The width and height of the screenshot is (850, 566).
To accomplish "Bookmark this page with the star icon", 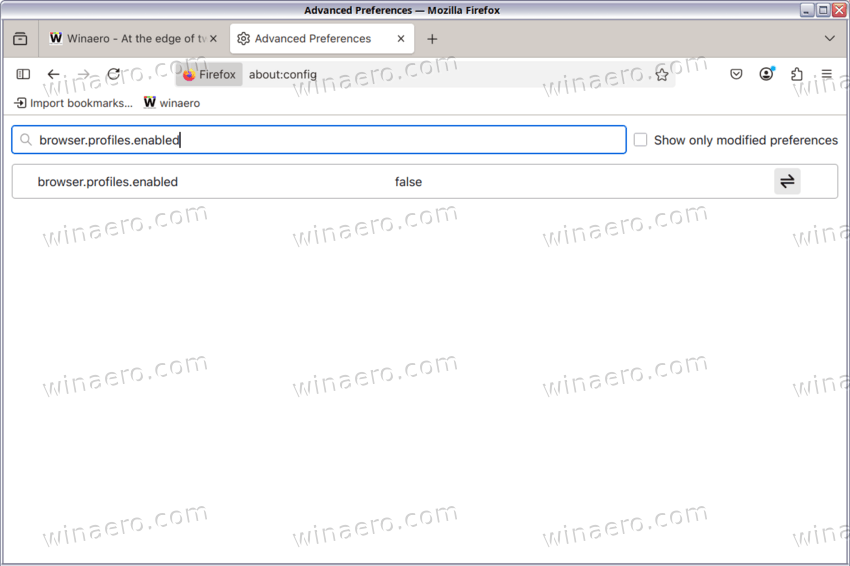I will (x=661, y=74).
